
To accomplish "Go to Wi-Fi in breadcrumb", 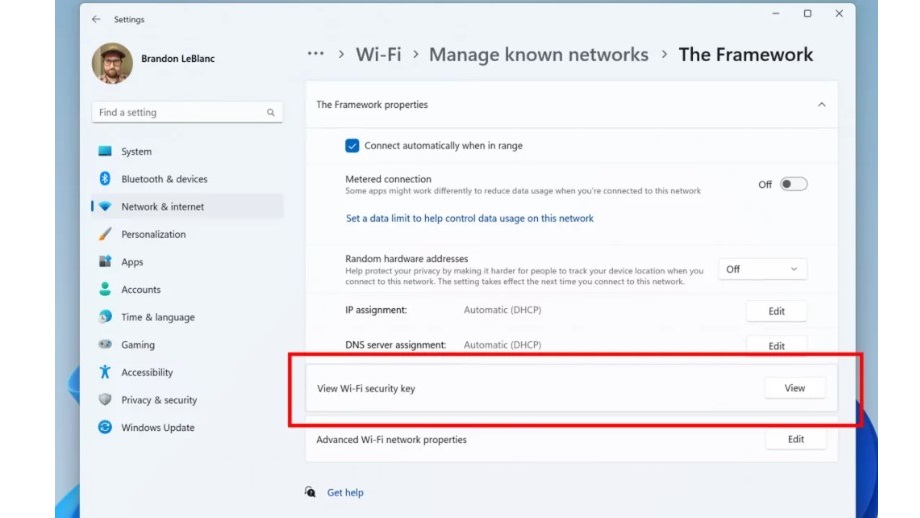I will click(379, 55).
